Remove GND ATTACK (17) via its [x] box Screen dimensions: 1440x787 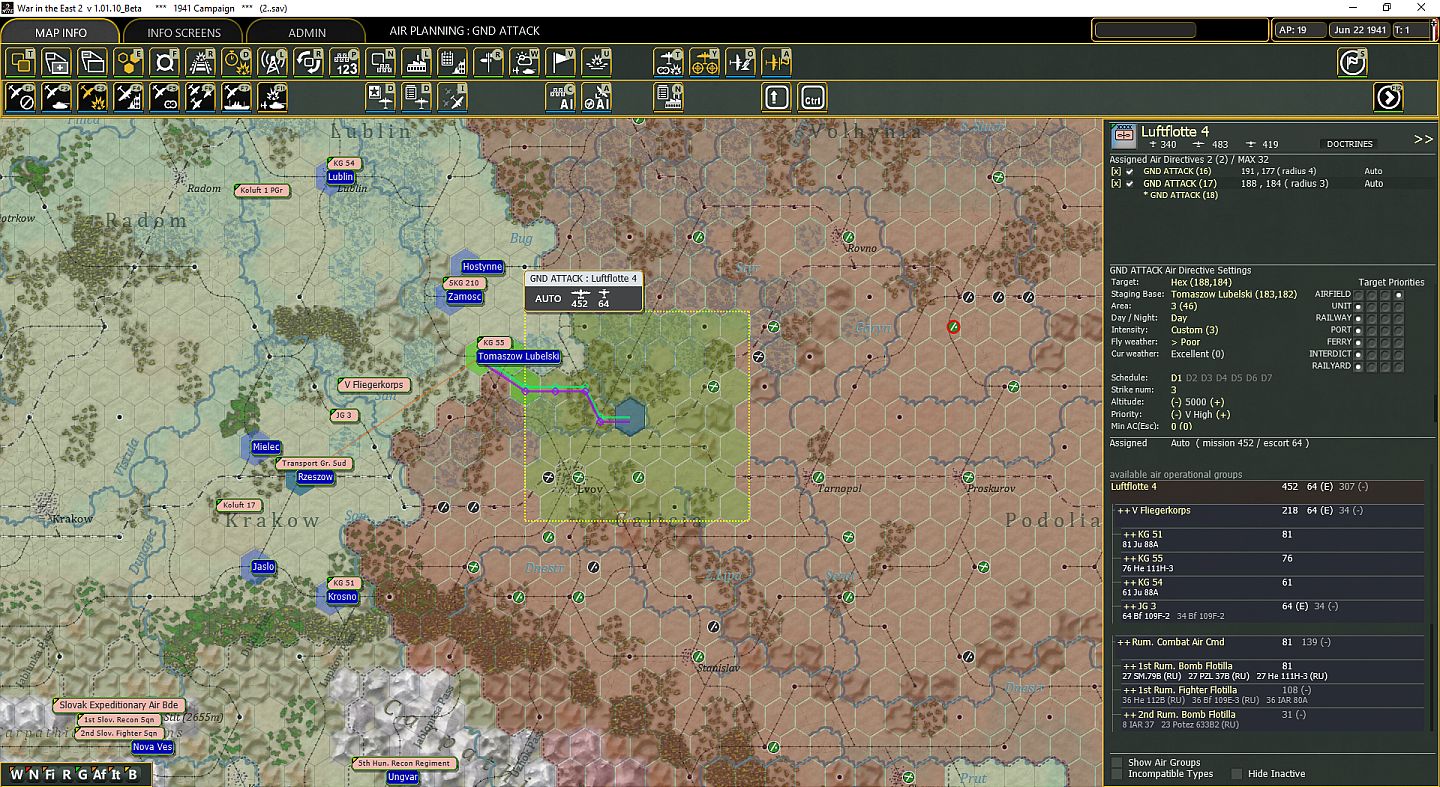(x=1116, y=184)
